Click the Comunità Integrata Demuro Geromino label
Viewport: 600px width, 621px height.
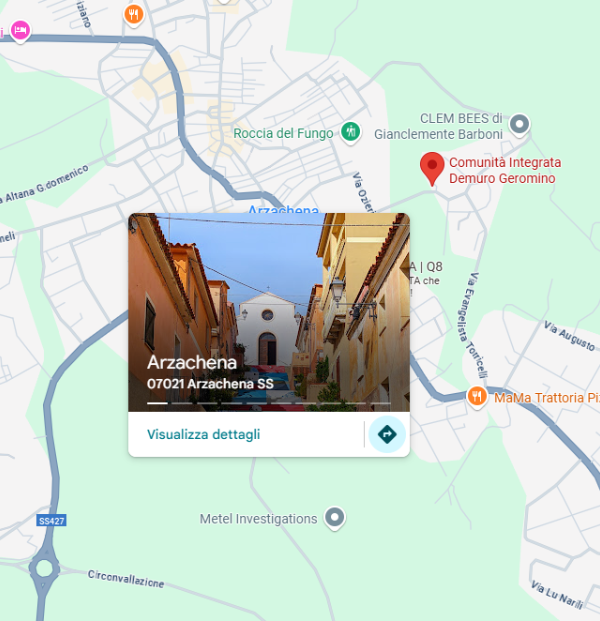pyautogui.click(x=505, y=171)
